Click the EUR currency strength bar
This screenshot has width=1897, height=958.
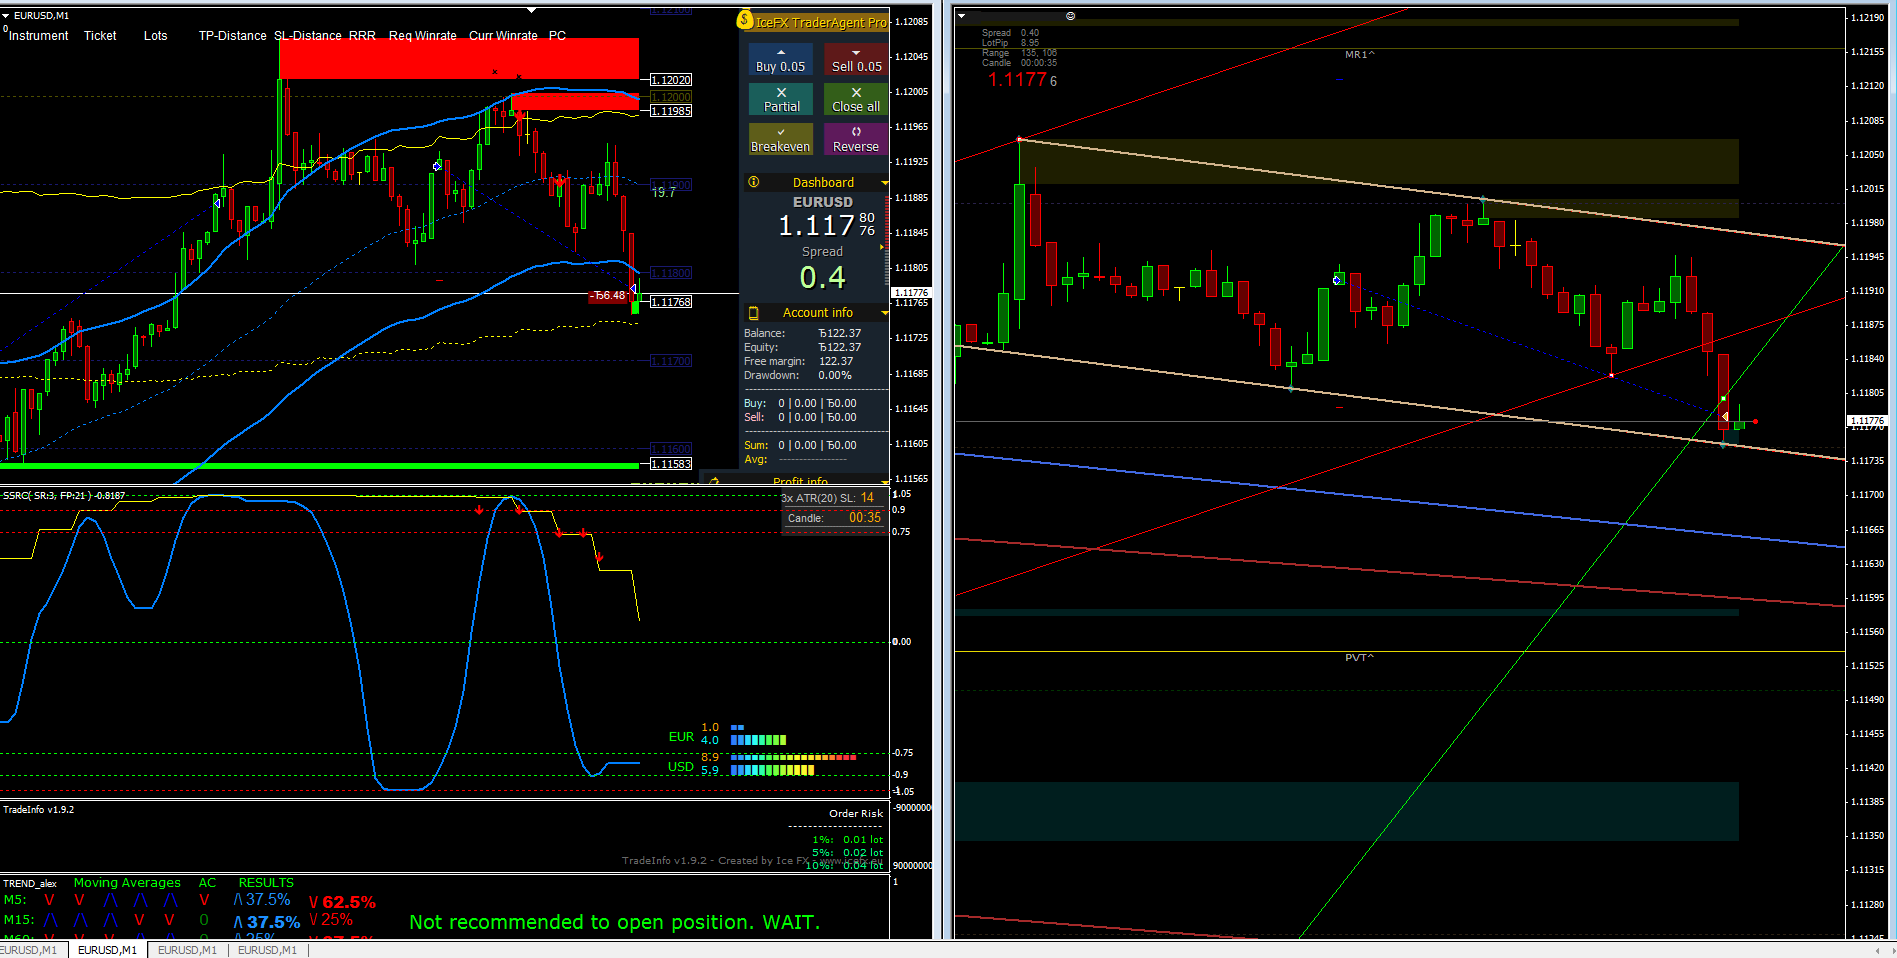click(758, 740)
